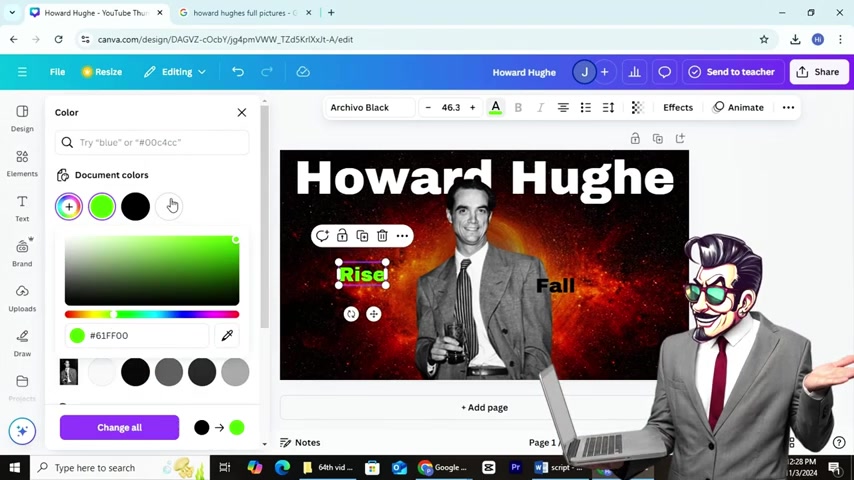Click the Windows Start button
The height and width of the screenshot is (480, 854).
point(15,467)
